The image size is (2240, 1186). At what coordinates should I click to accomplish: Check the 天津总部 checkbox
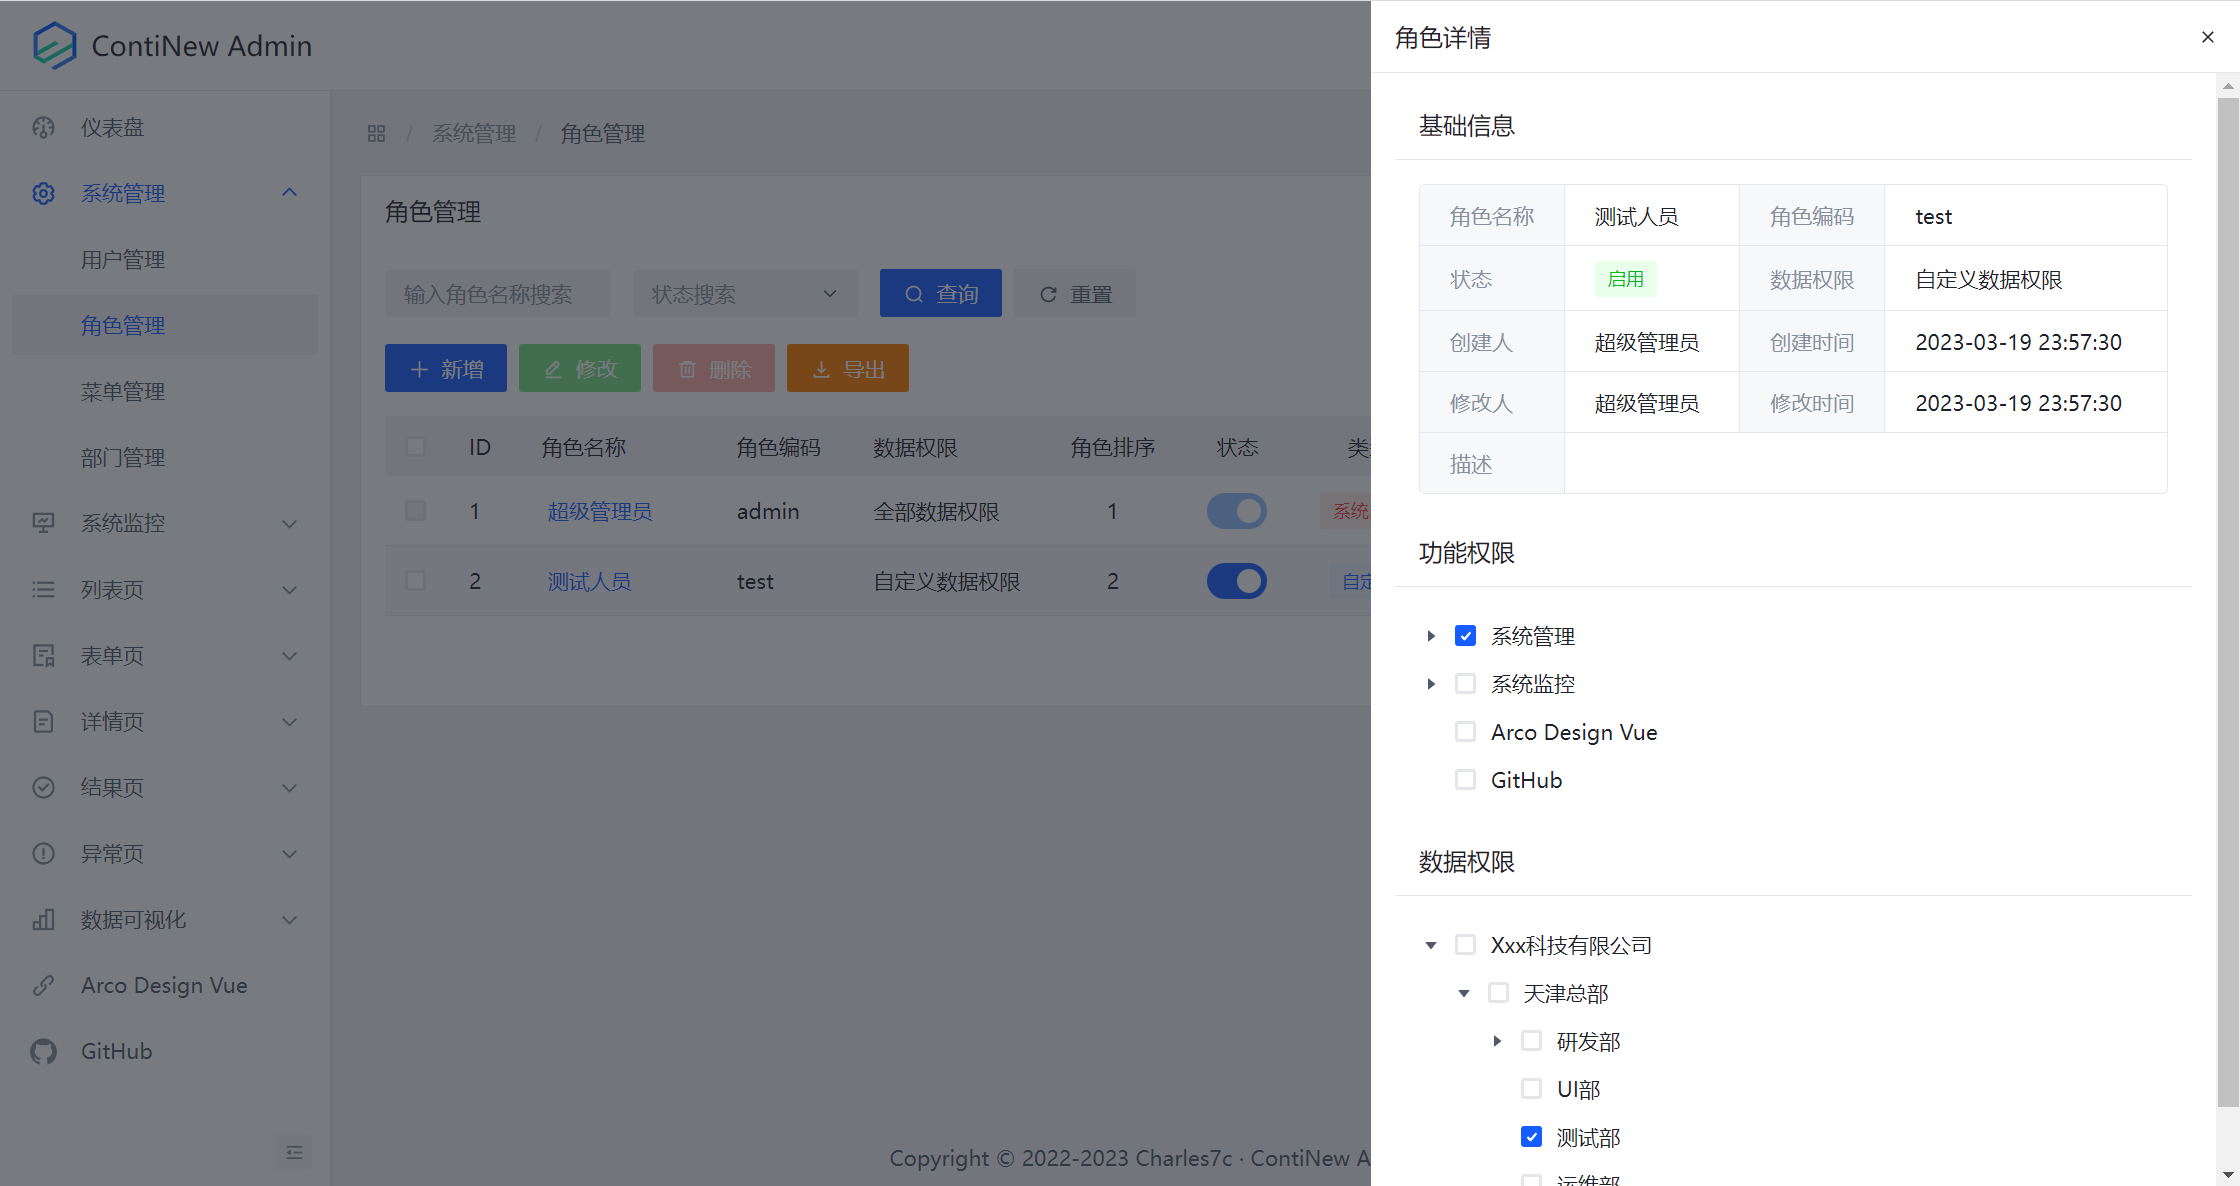tap(1498, 992)
